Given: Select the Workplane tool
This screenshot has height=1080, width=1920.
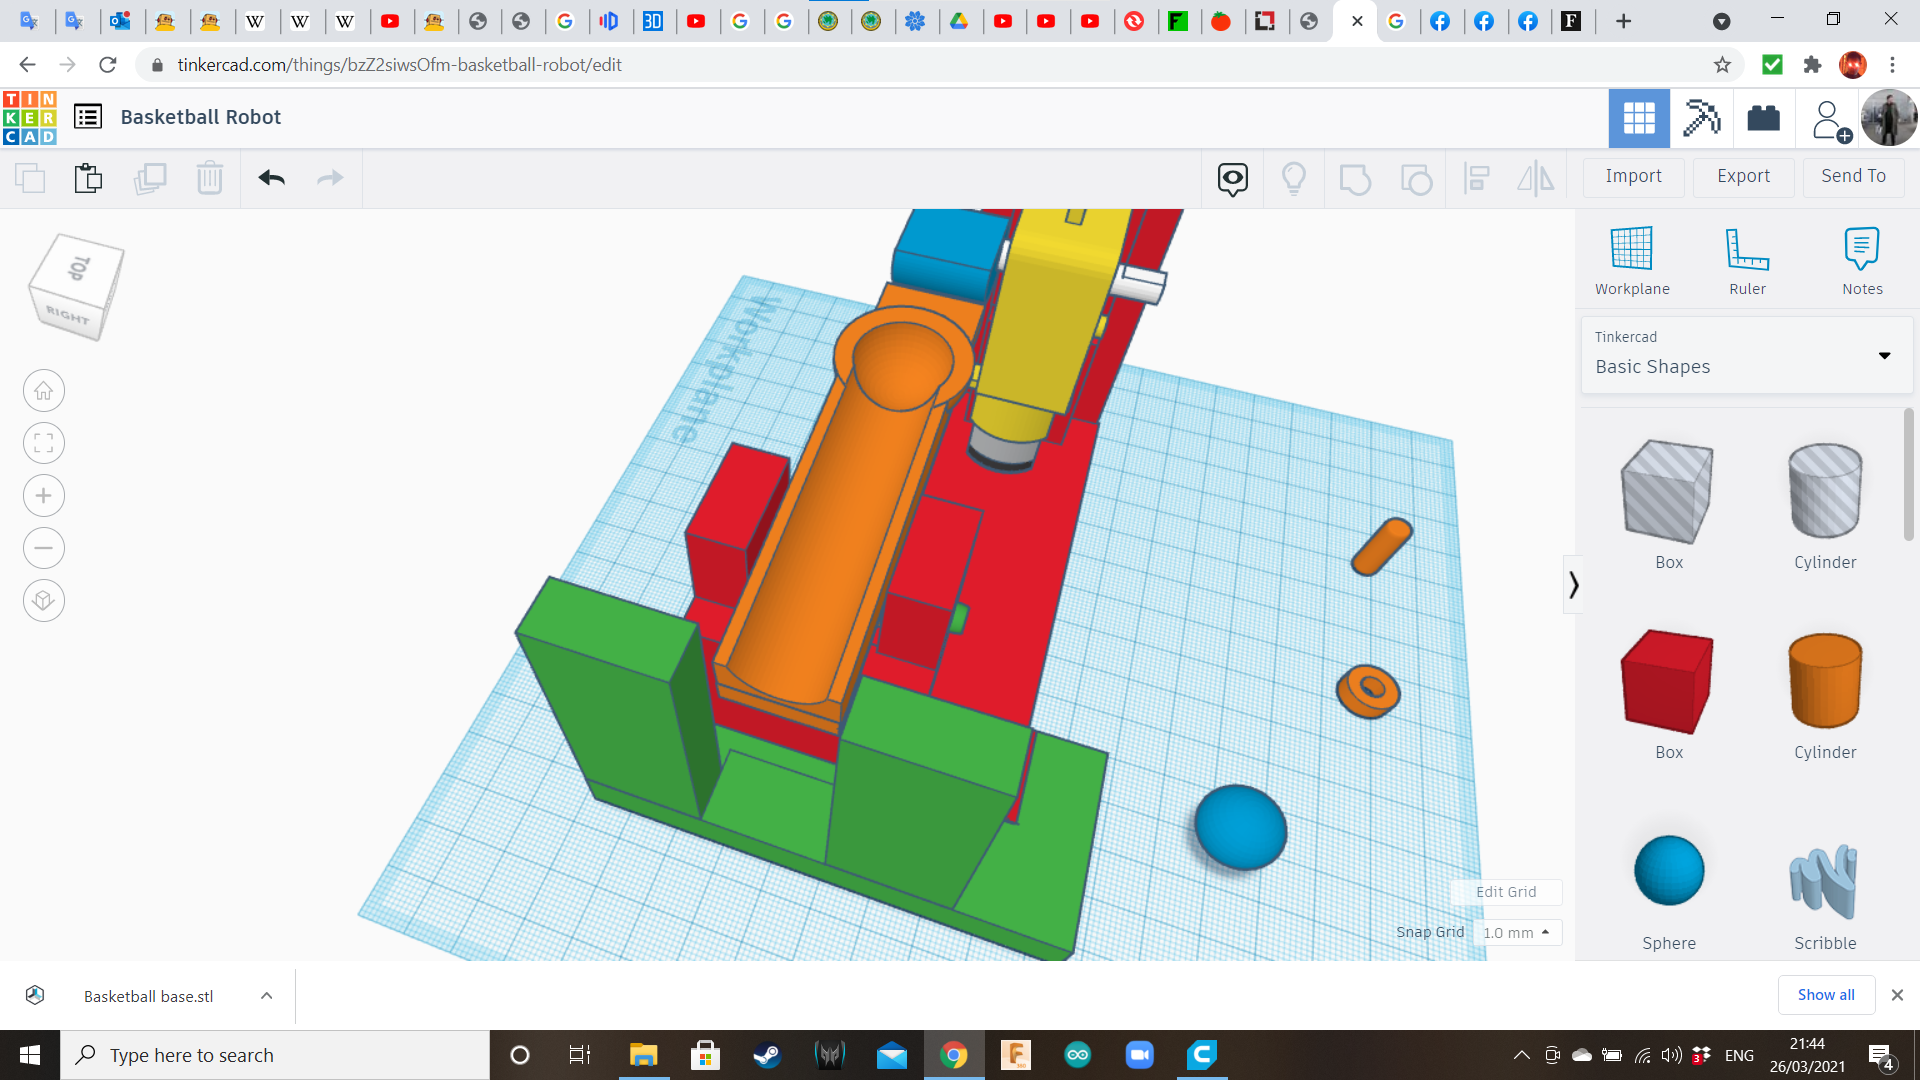Looking at the screenshot, I should (x=1632, y=258).
